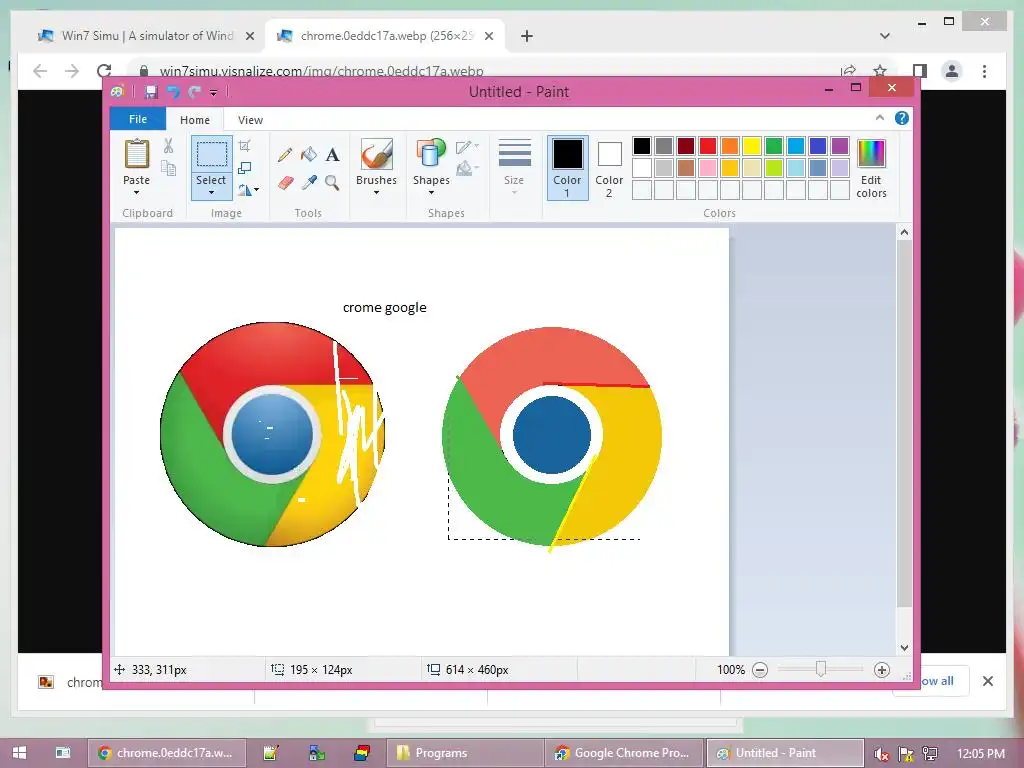Viewport: 1024px width, 768px height.
Task: Switch to Win7 Simu browser tab
Action: coord(145,36)
